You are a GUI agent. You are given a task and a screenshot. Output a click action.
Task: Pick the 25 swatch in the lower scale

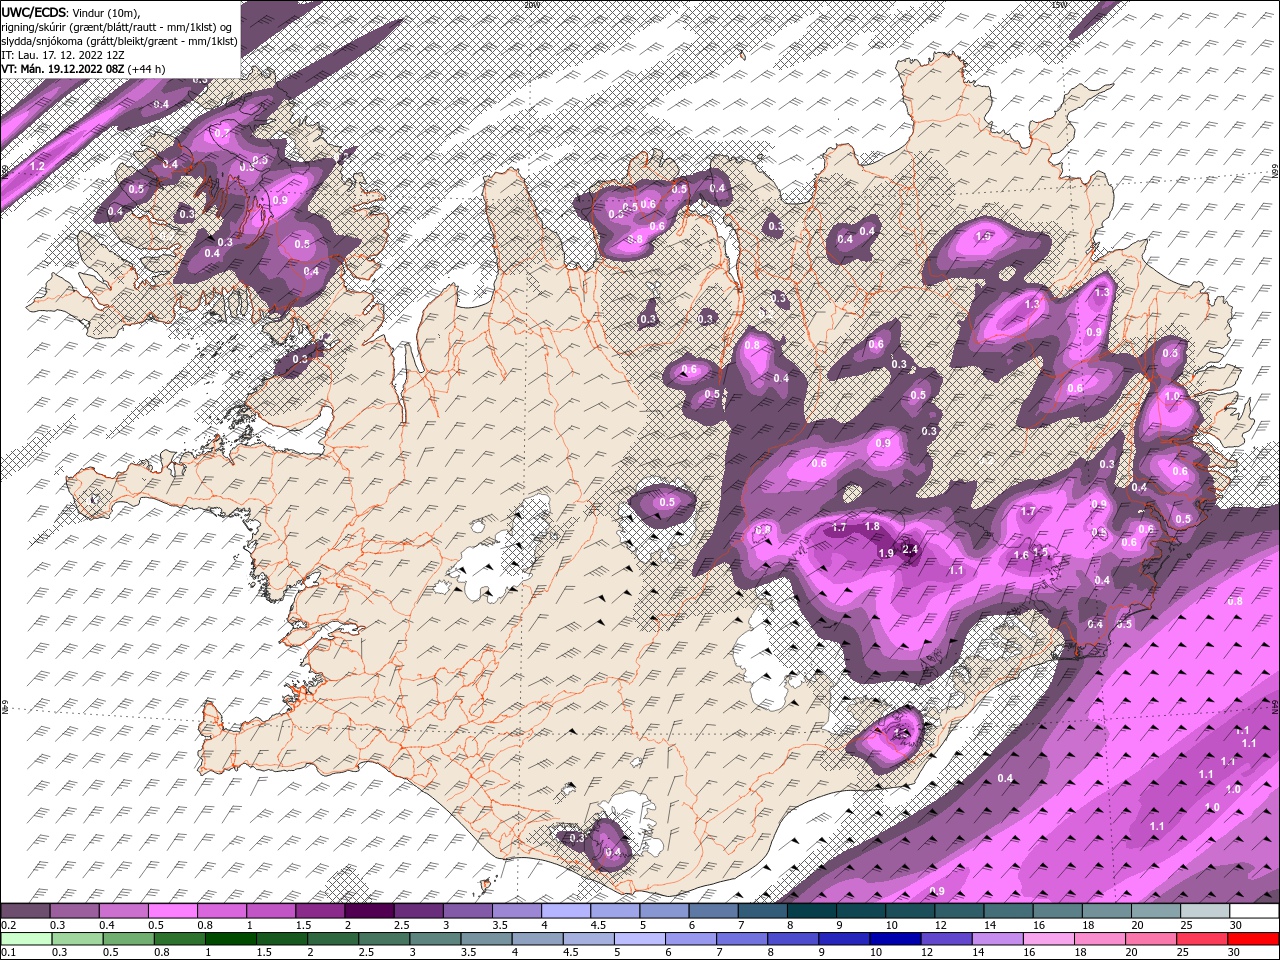tap(1203, 939)
